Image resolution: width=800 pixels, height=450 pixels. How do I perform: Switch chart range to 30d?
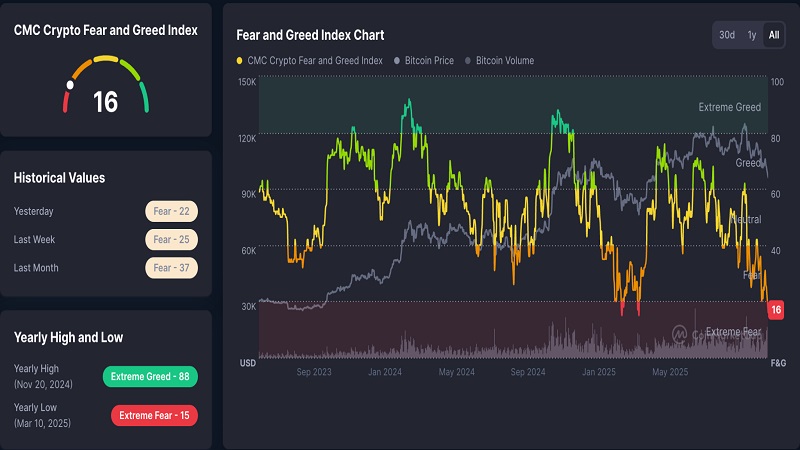pos(727,35)
